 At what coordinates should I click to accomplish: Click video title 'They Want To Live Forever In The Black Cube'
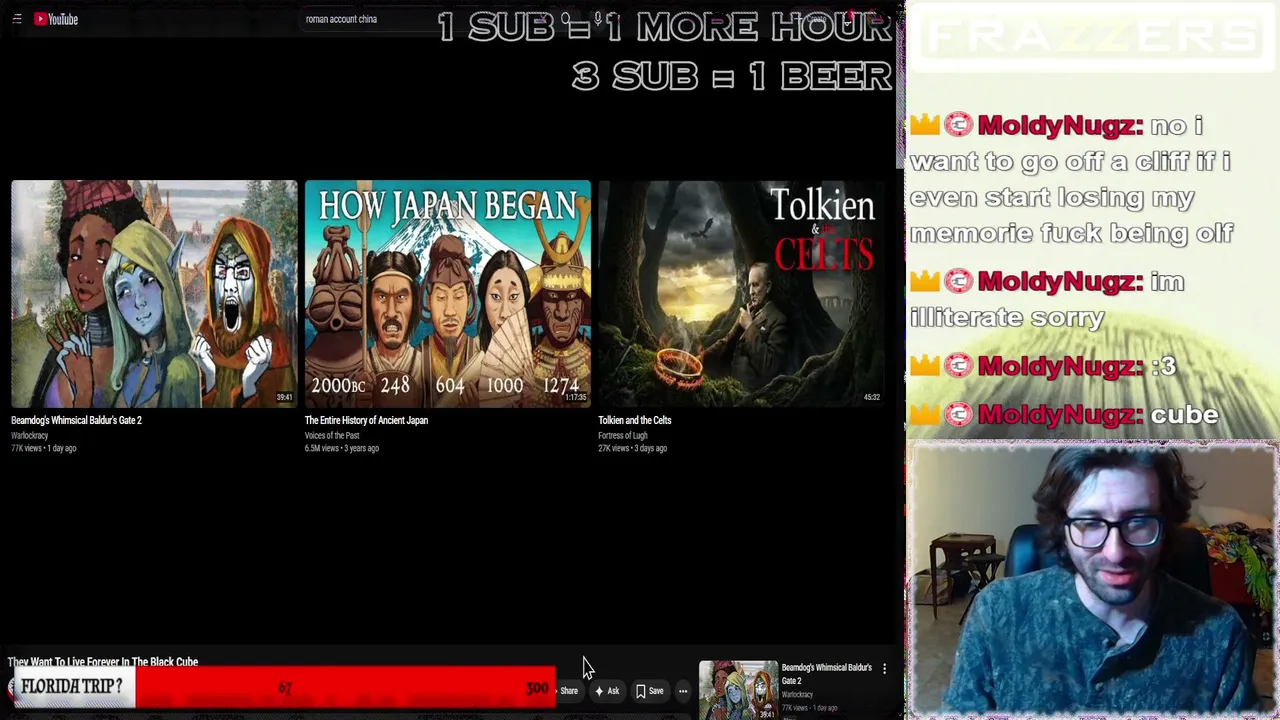(x=103, y=662)
